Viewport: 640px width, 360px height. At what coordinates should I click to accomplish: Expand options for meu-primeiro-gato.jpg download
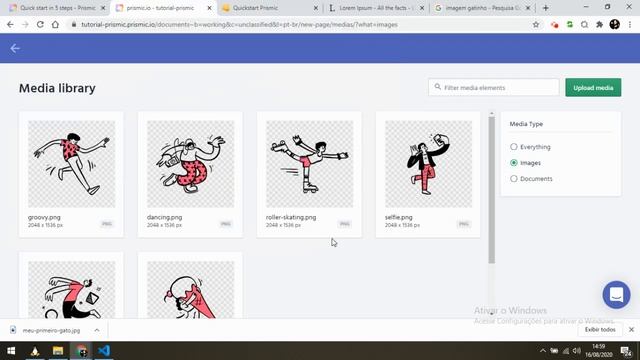(97, 330)
